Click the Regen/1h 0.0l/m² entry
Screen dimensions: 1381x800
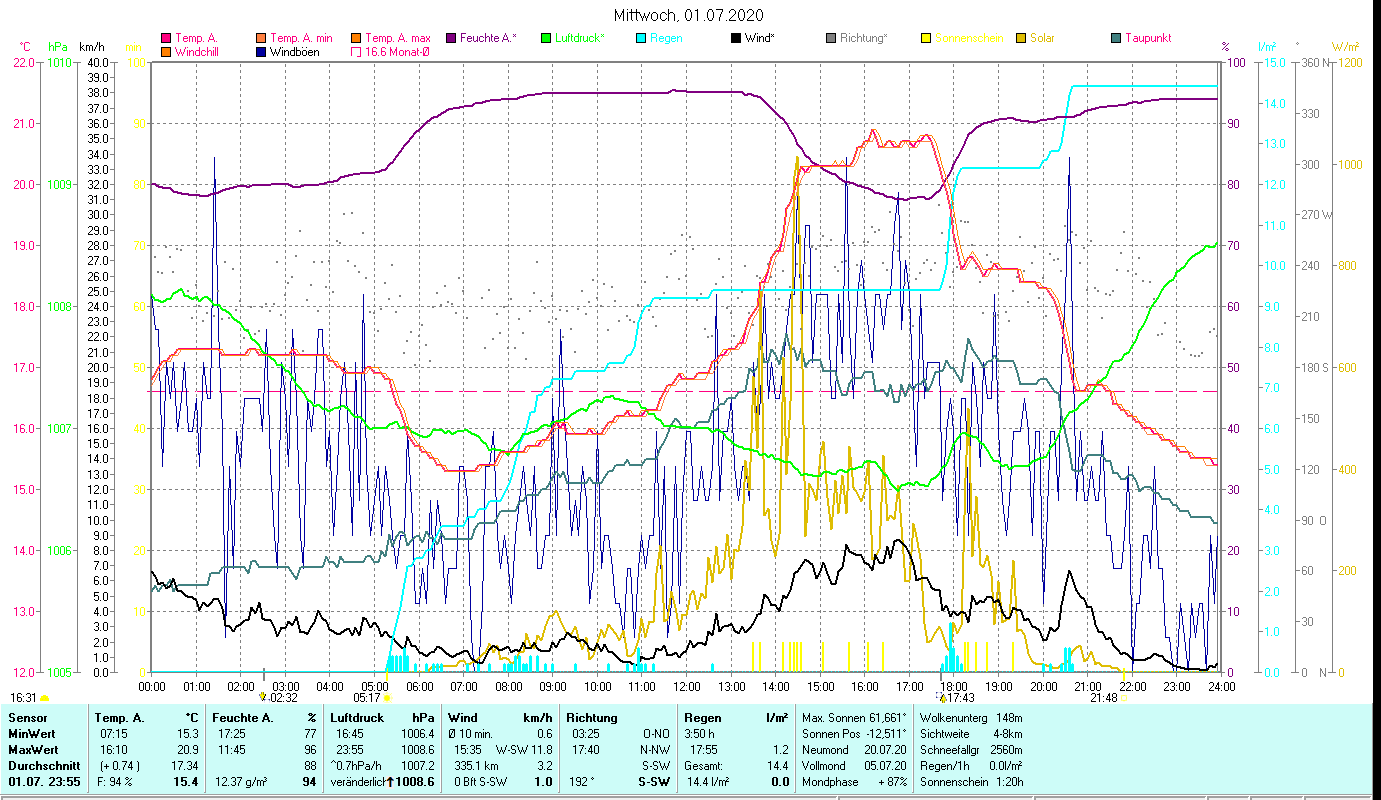[x=971, y=766]
